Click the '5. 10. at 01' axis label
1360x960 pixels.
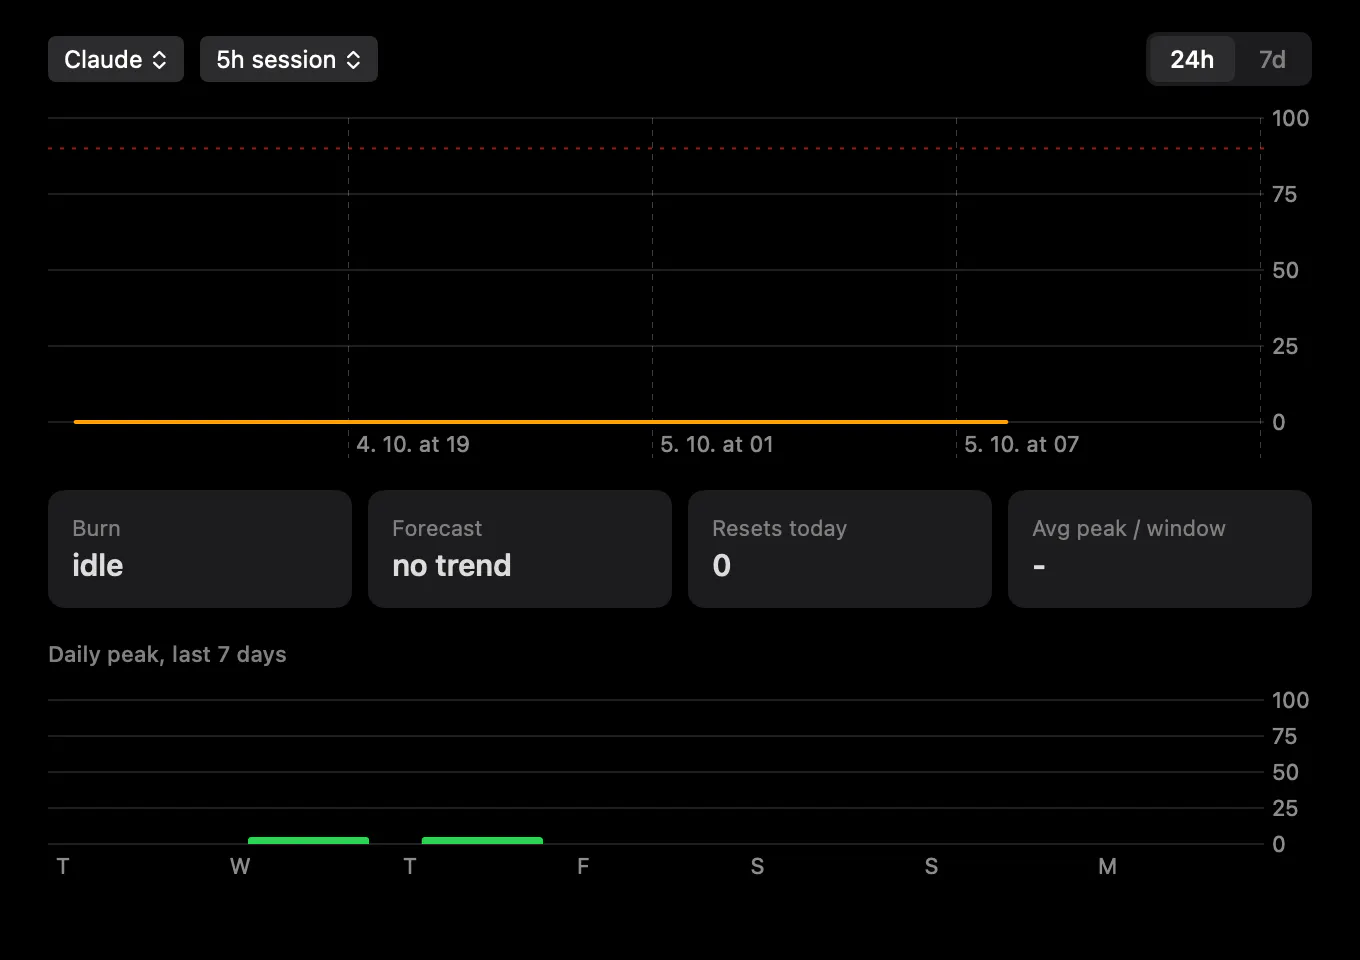(x=717, y=444)
